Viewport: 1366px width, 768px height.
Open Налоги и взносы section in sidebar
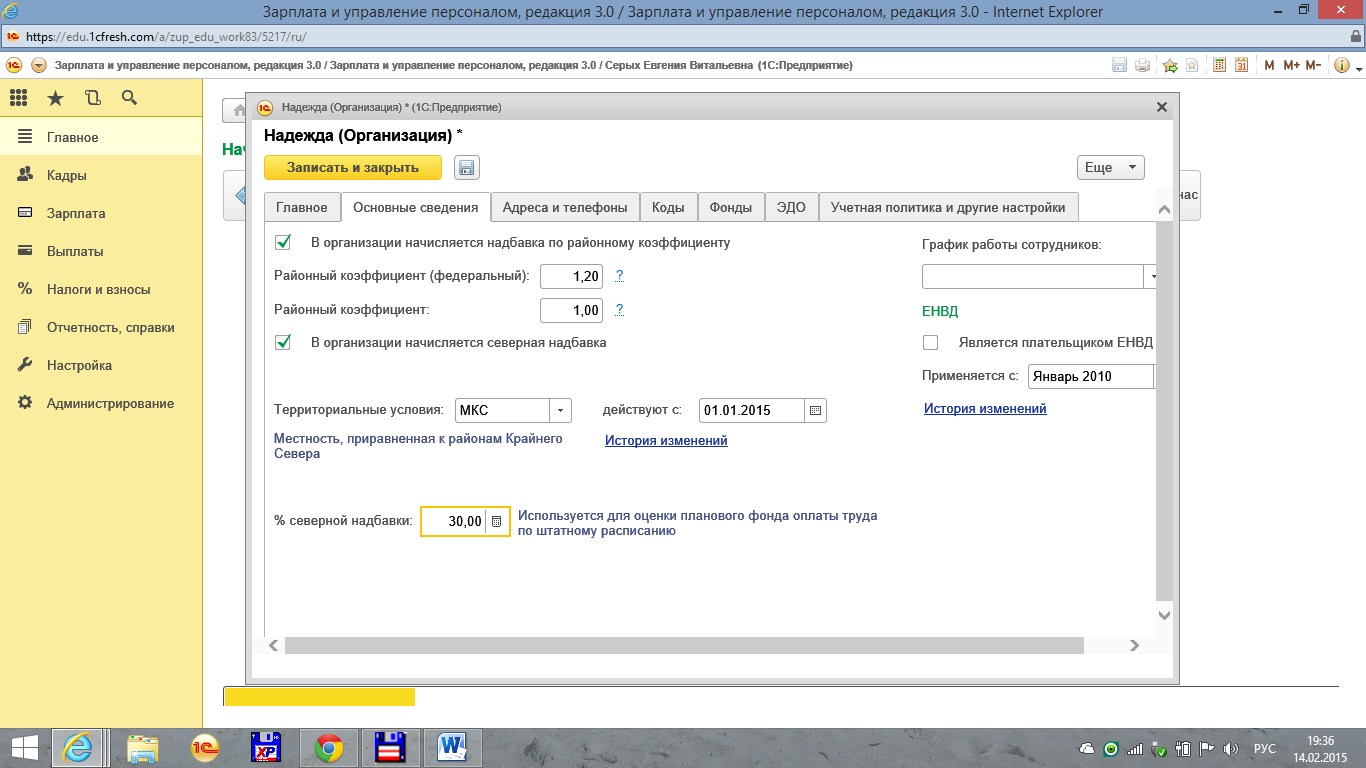click(101, 289)
